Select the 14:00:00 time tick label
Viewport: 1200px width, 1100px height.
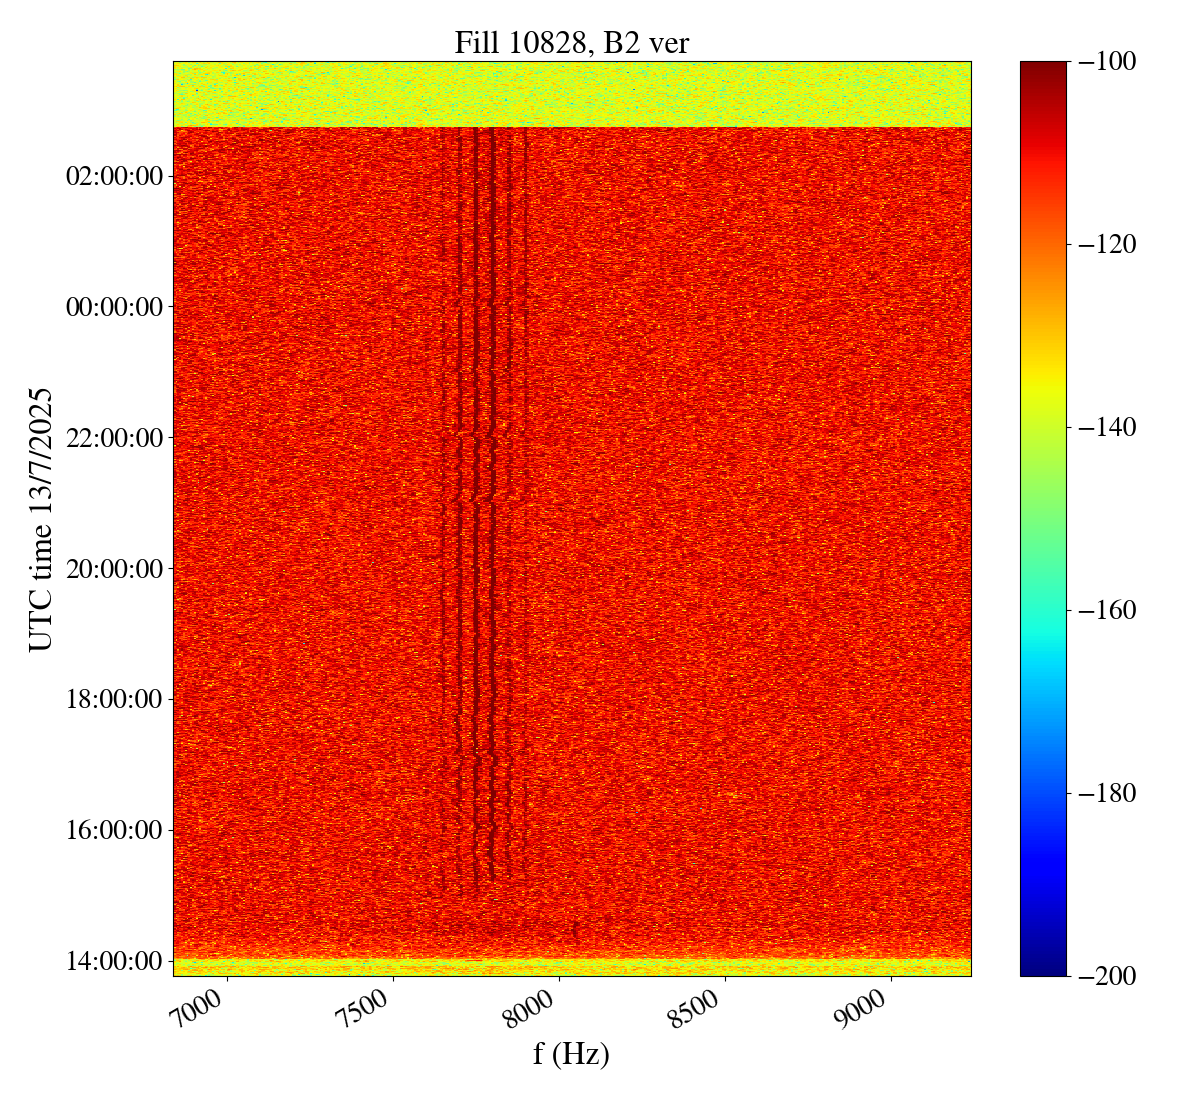[x=113, y=961]
